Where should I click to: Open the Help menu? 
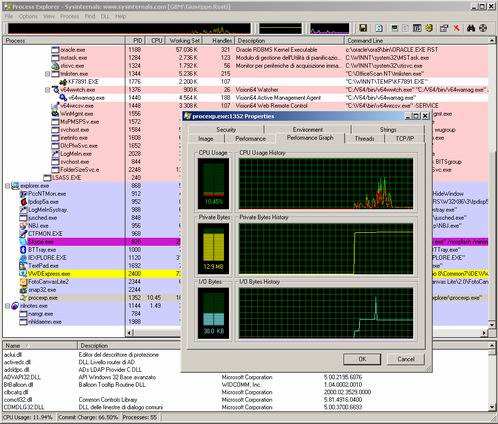coord(120,16)
